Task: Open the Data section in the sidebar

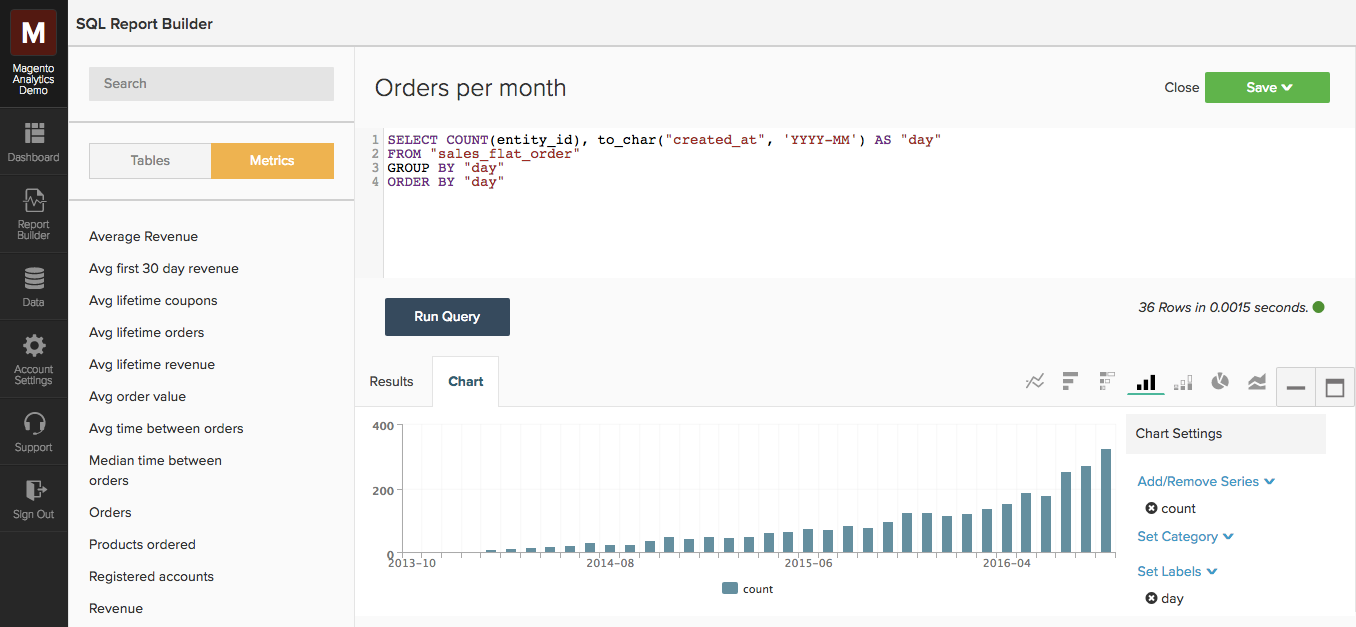Action: point(33,287)
